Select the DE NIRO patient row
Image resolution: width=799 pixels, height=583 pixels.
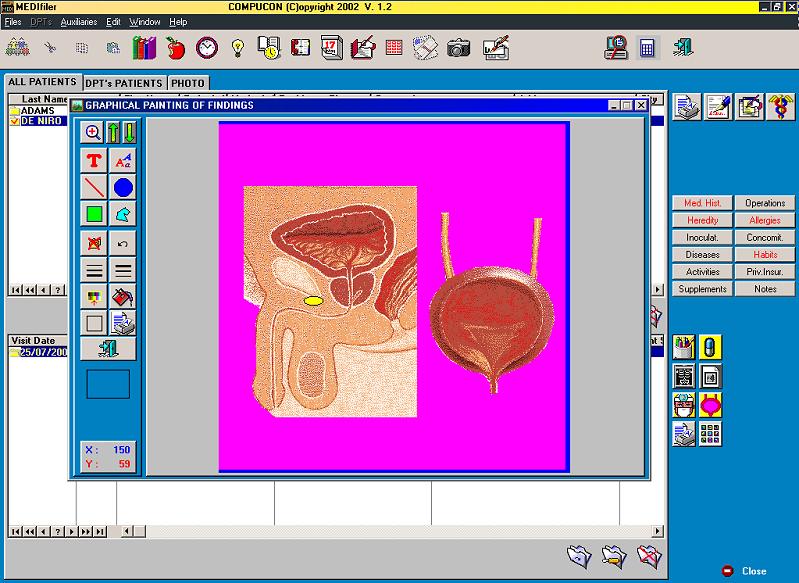tap(38, 121)
